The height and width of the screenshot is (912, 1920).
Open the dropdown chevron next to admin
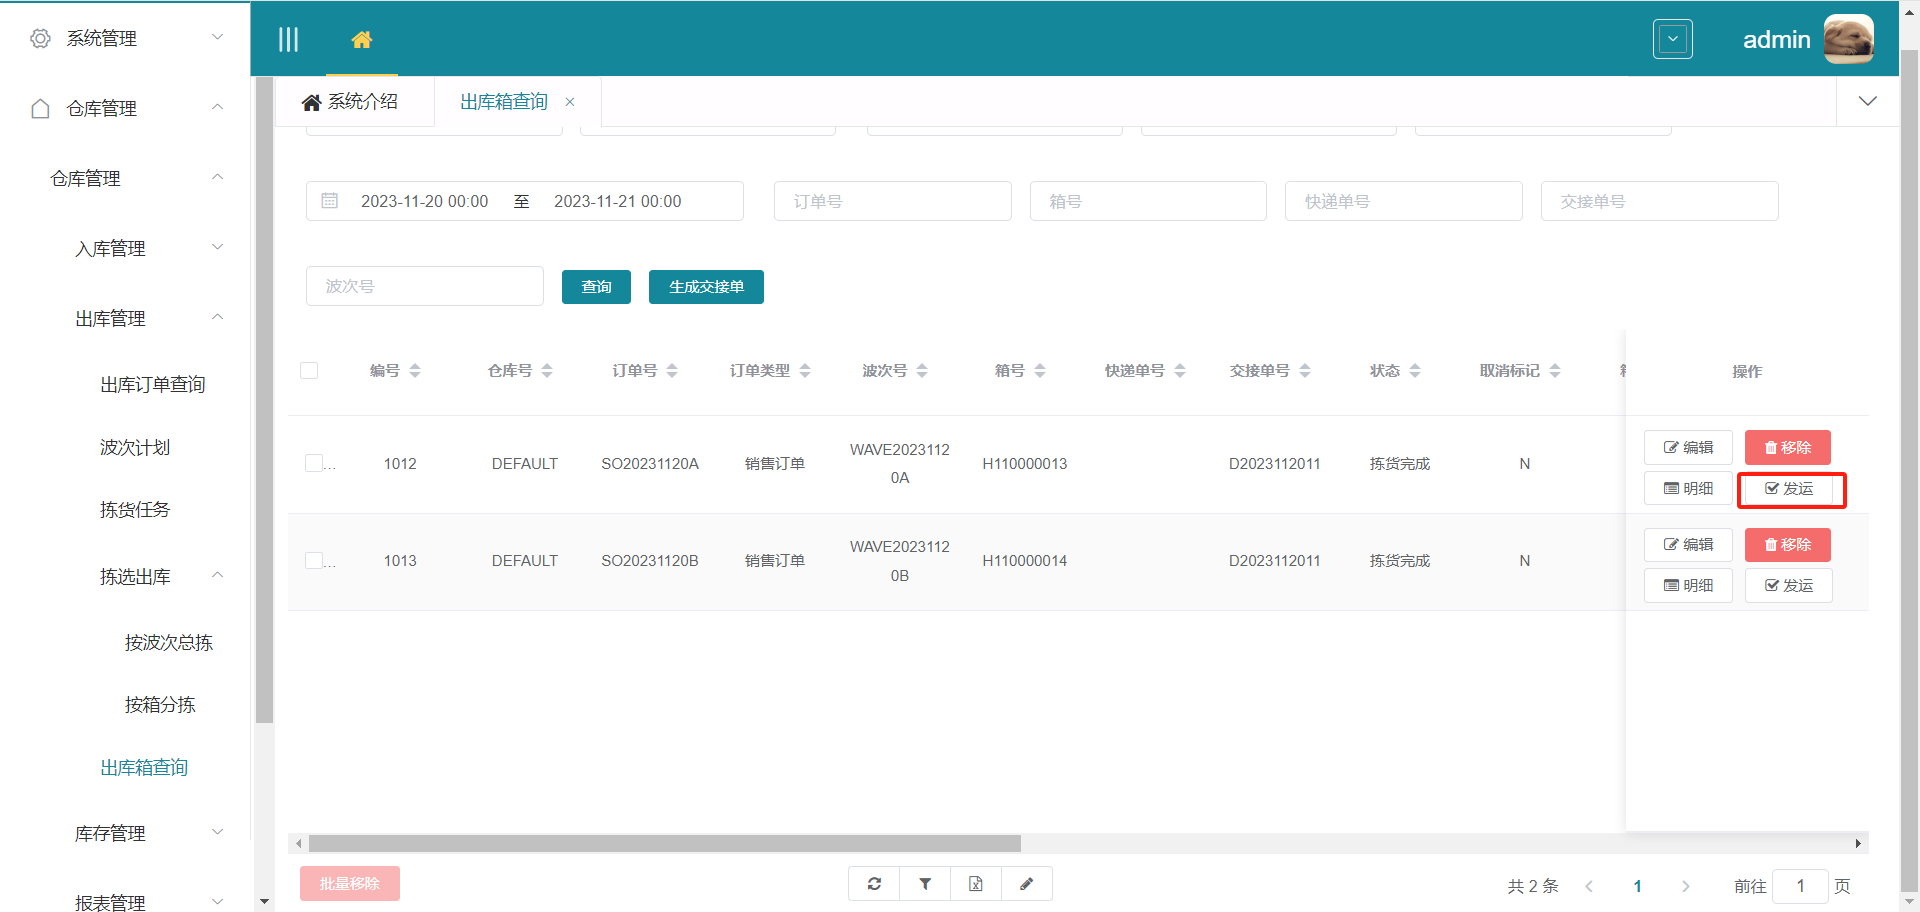(1672, 39)
